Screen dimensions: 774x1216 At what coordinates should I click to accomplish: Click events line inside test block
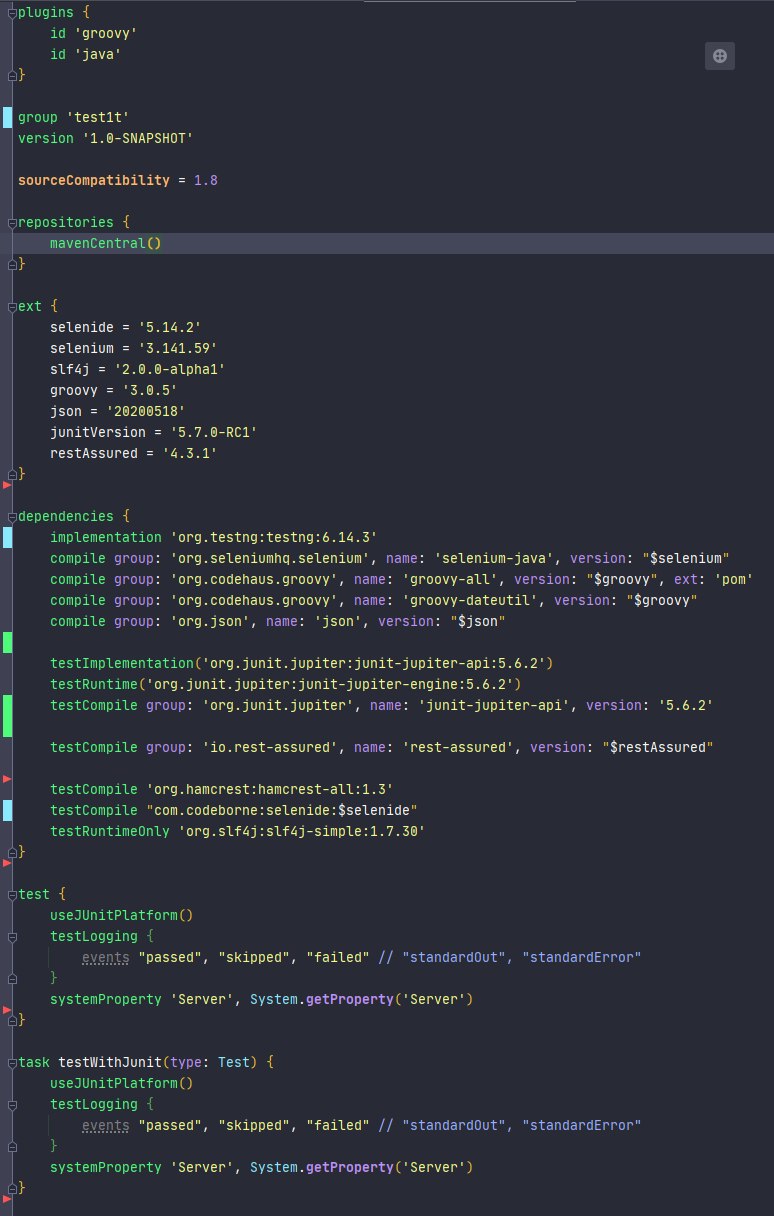click(361, 957)
